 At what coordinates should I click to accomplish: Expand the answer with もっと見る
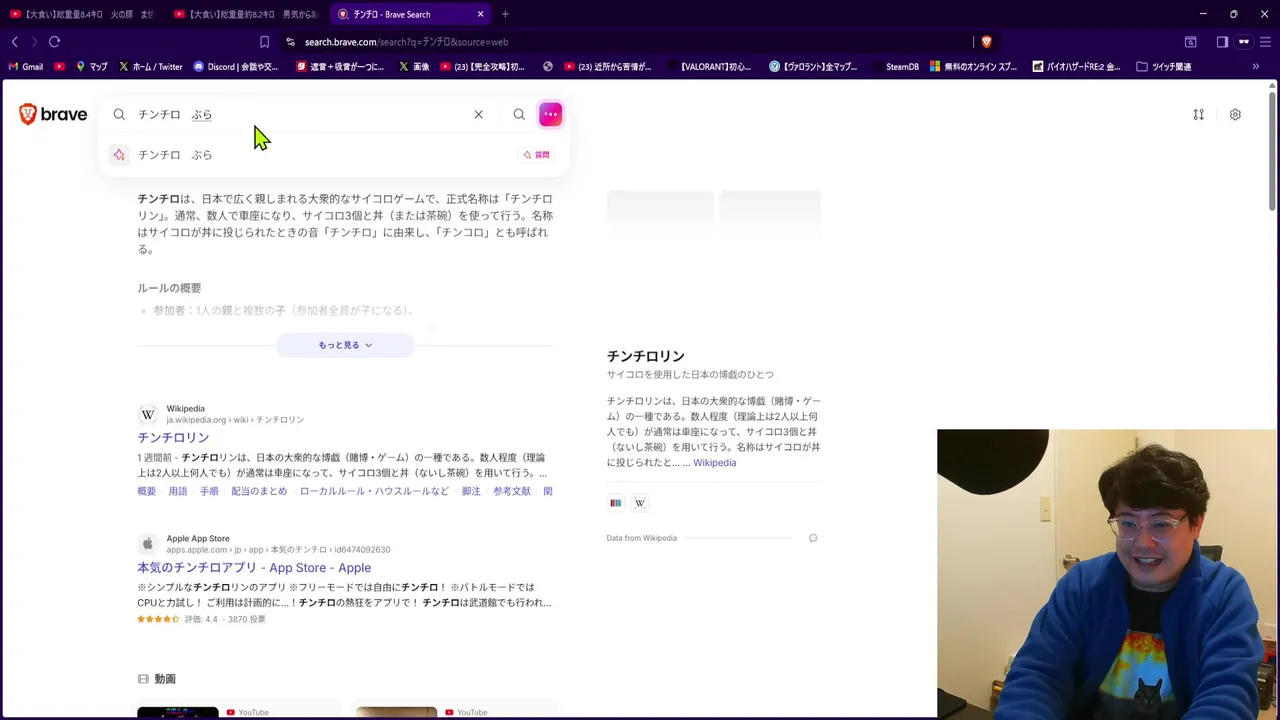tap(345, 345)
